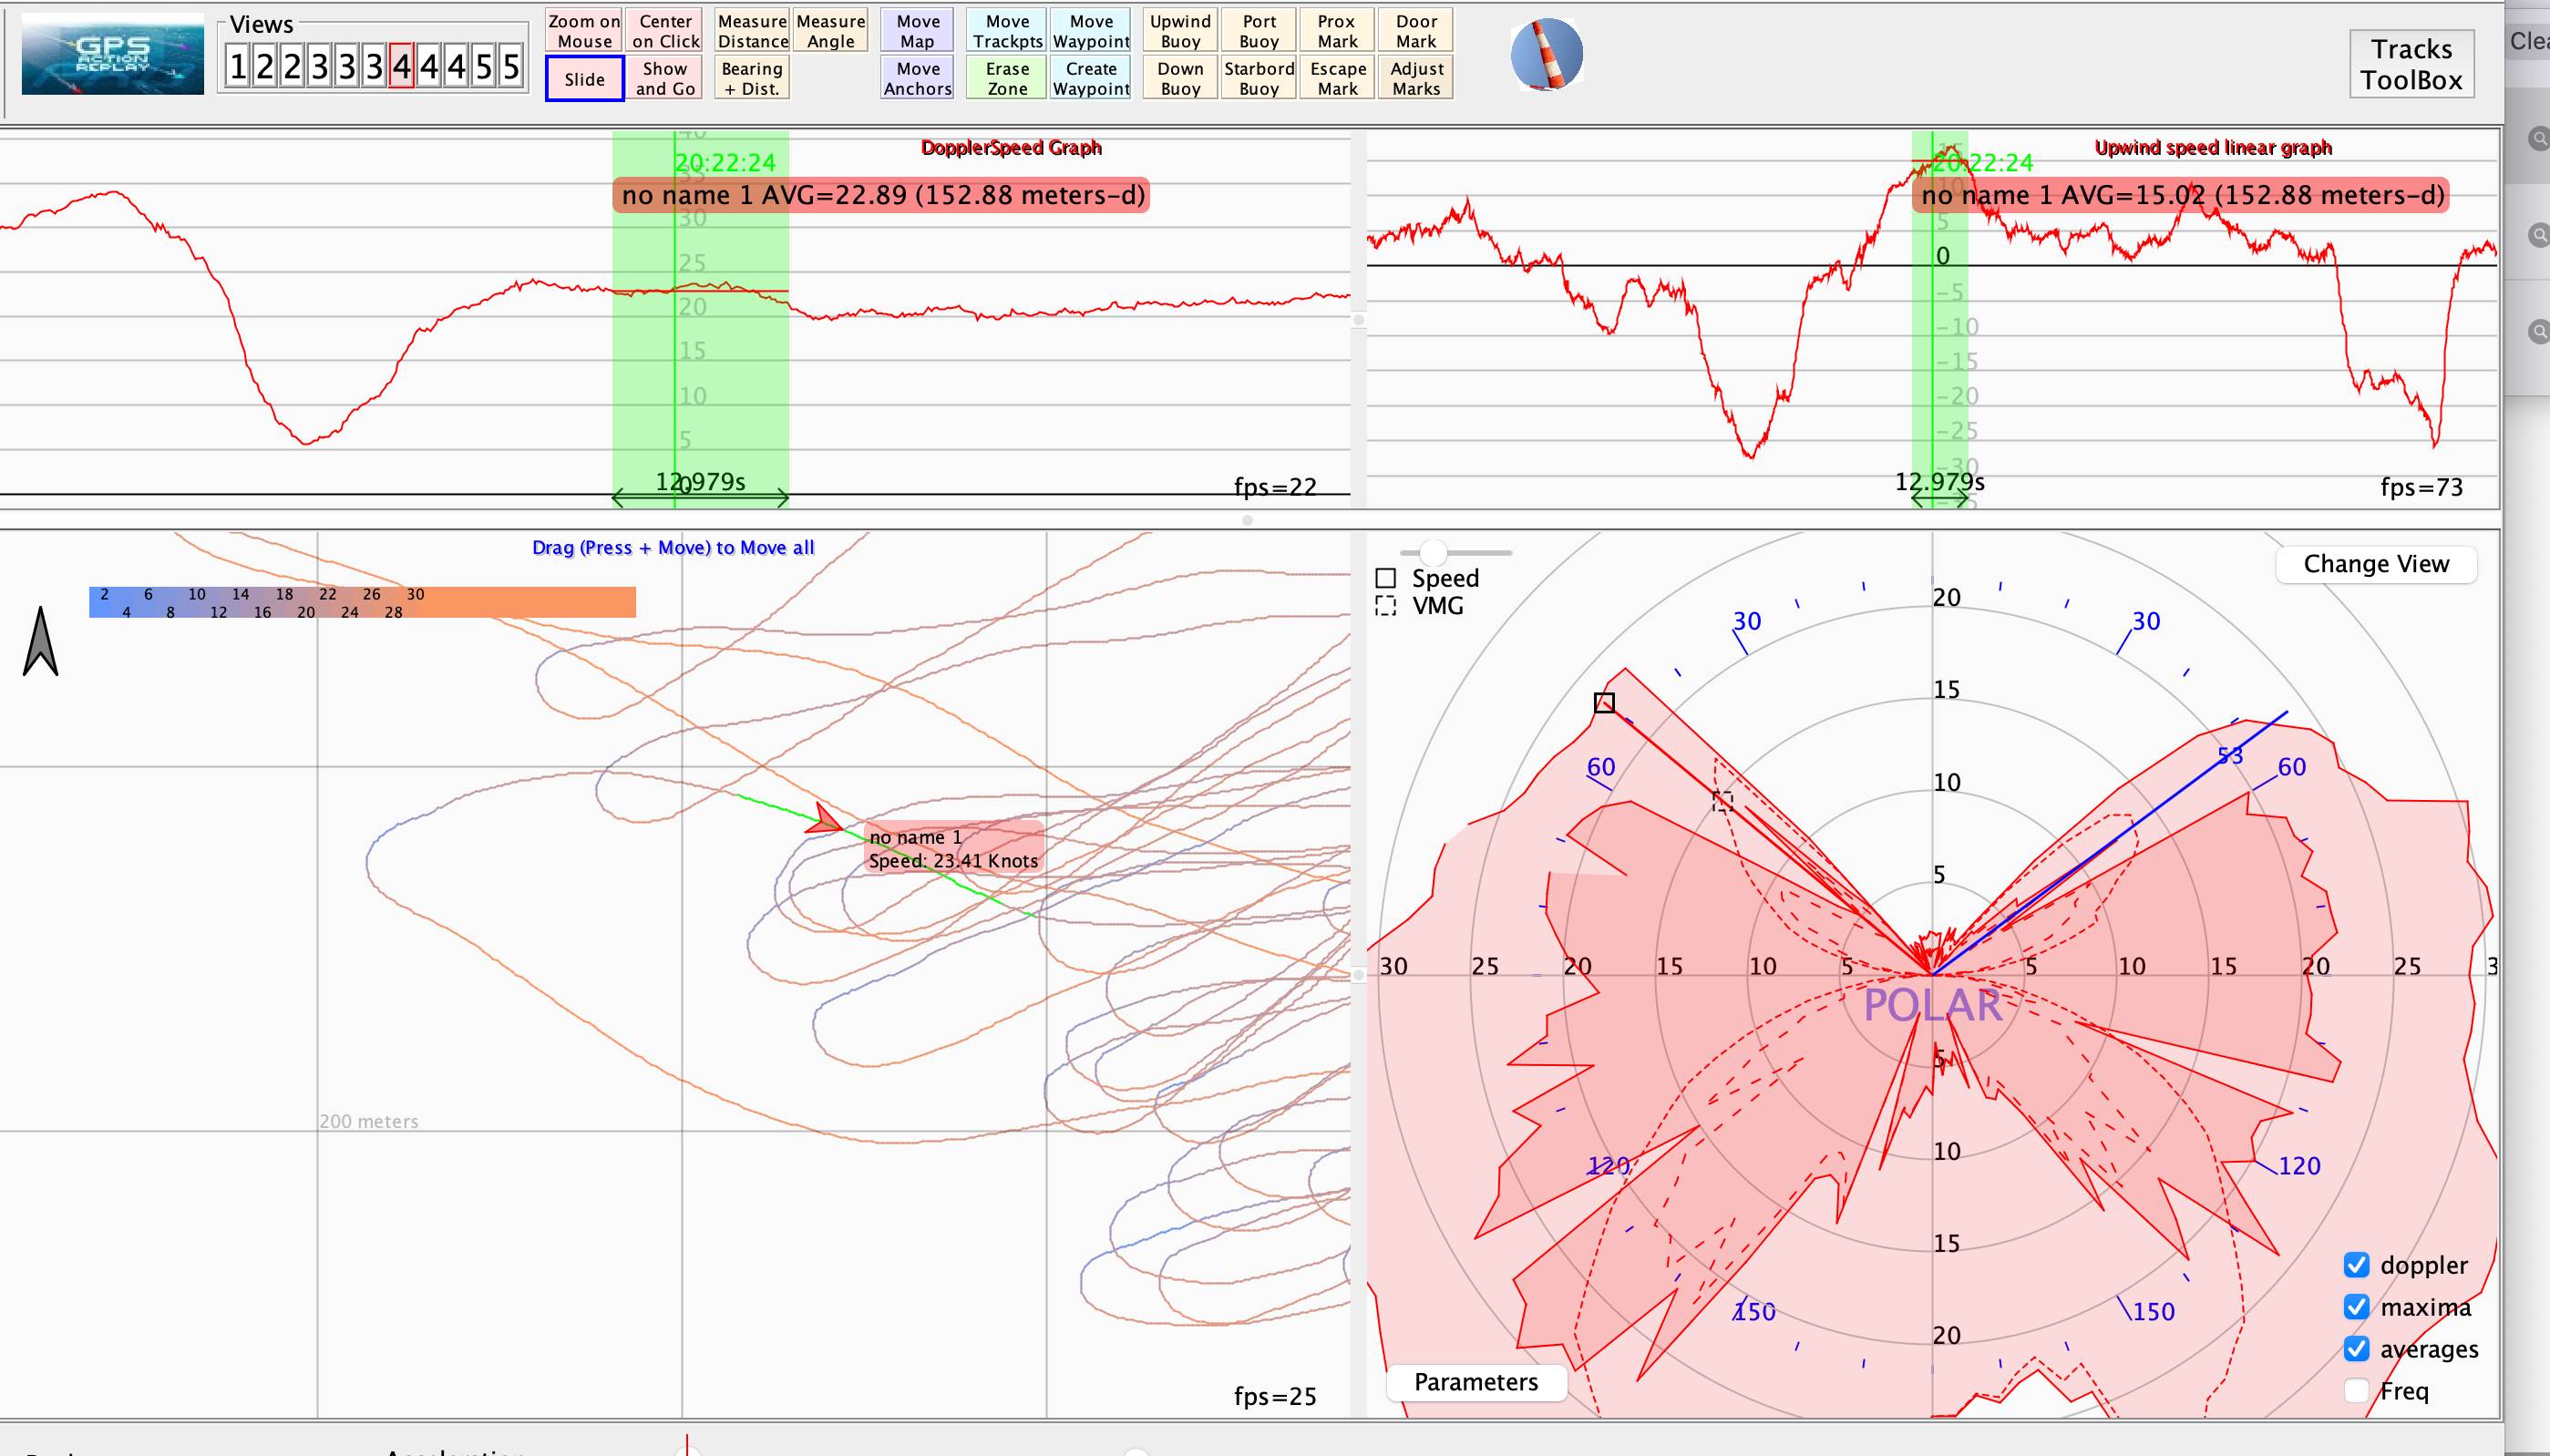
Task: Adjust the polar zoom slider
Action: [x=1434, y=552]
